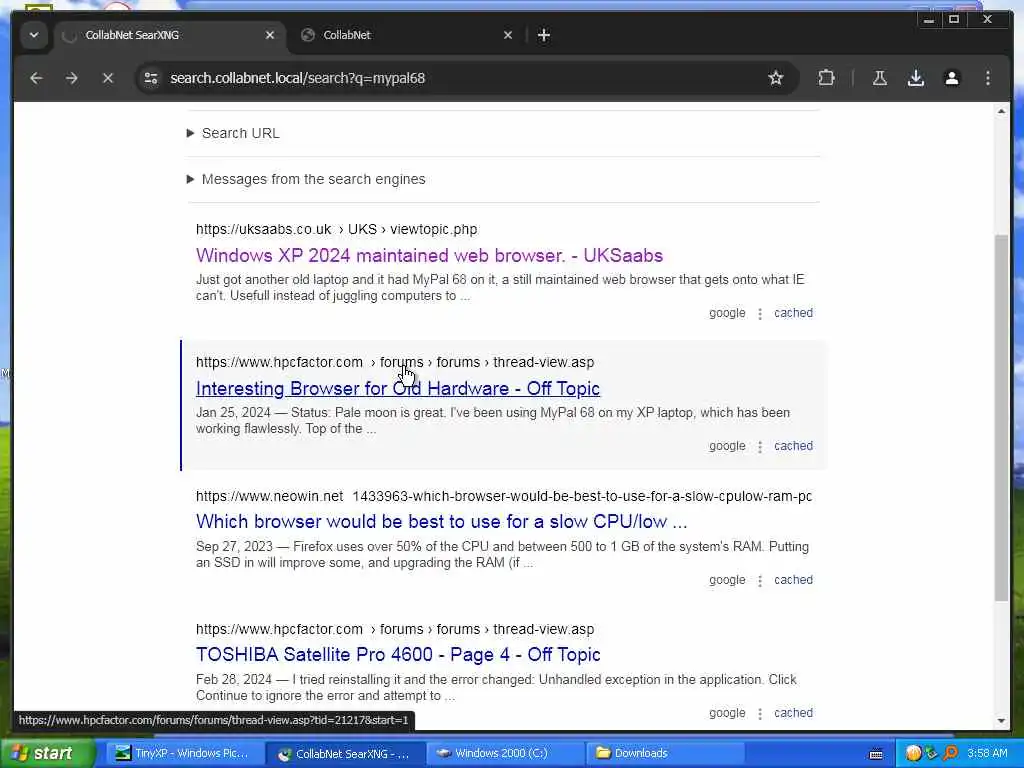Viewport: 1024px width, 768px height.
Task: Open the Extensions puzzle icon
Action: pyautogui.click(x=826, y=78)
